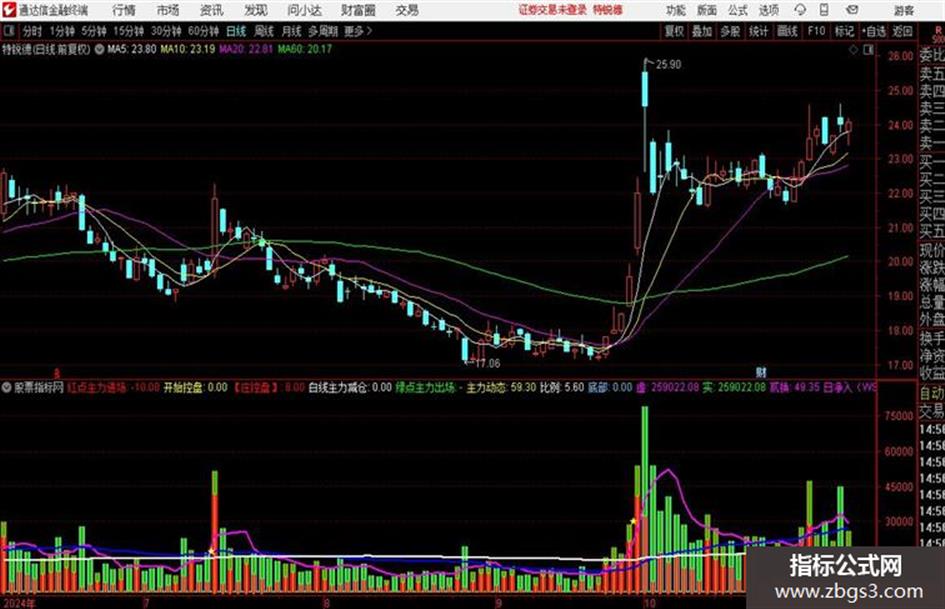The width and height of the screenshot is (945, 609).
Task: Click the 2024年 date axis label
Action: coord(19,603)
